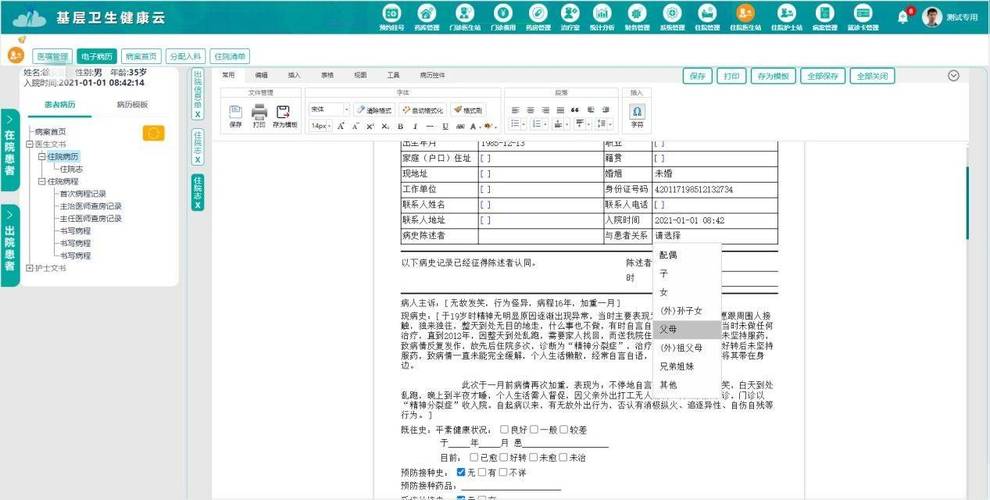
Task: Click the 打印 printer icon in toolbar
Action: [259, 112]
